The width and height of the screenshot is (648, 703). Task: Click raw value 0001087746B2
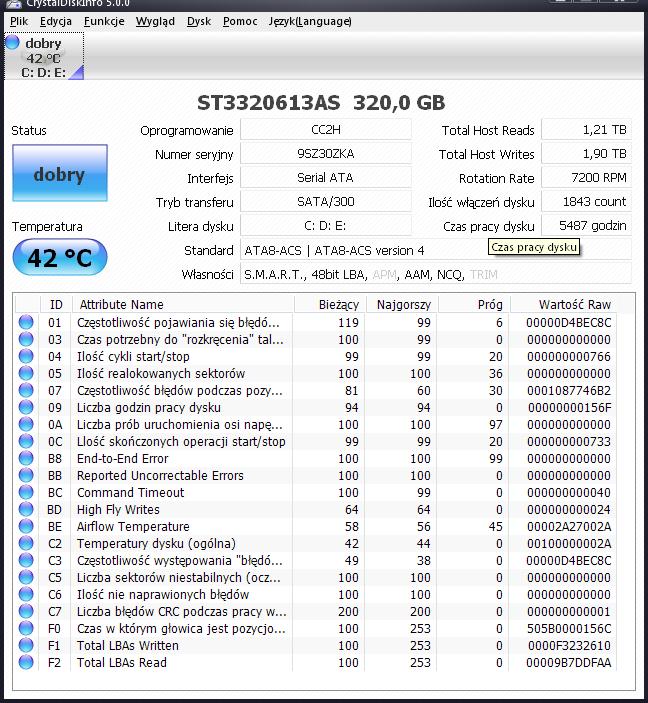point(569,391)
